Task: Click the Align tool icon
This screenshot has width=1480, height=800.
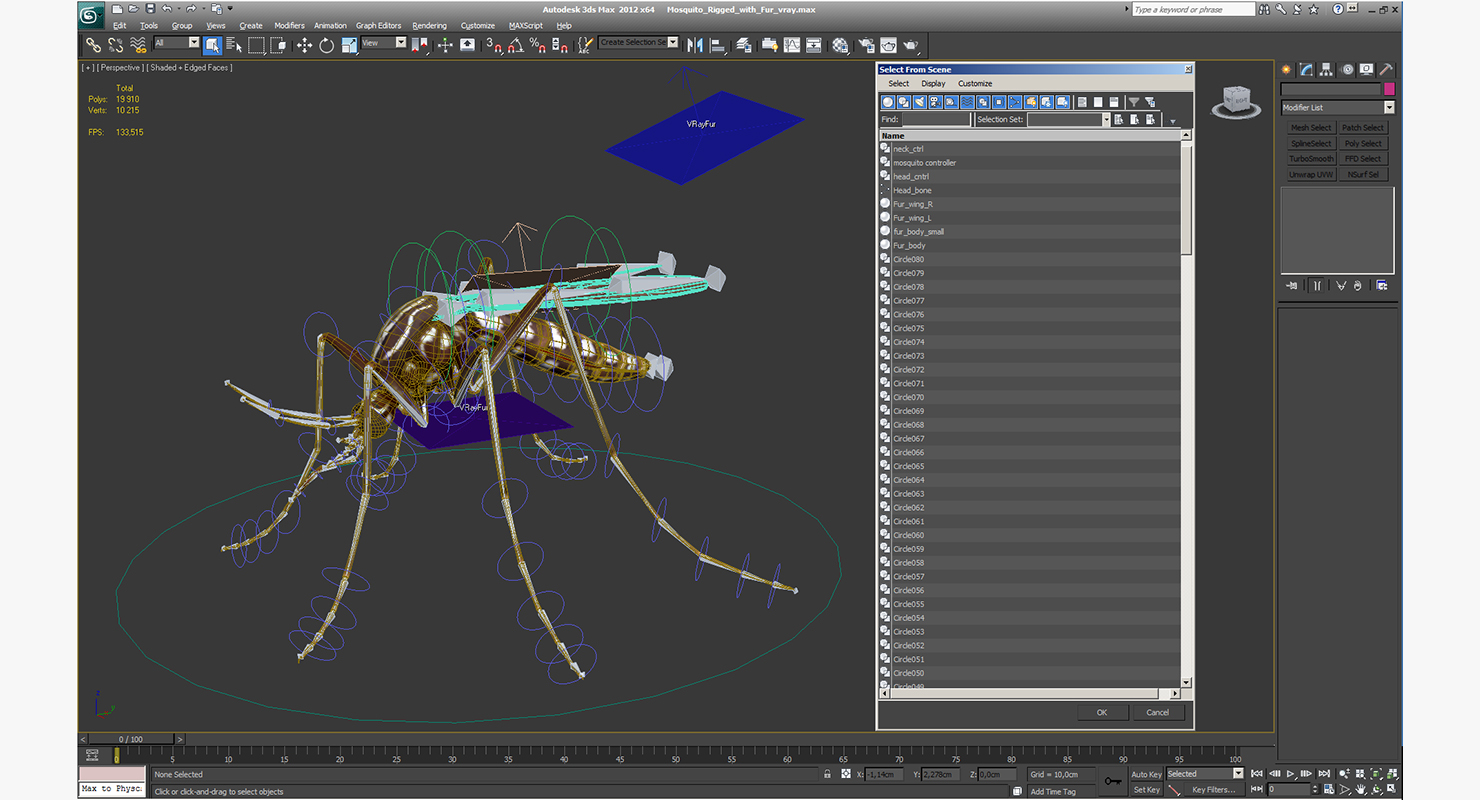Action: (717, 45)
